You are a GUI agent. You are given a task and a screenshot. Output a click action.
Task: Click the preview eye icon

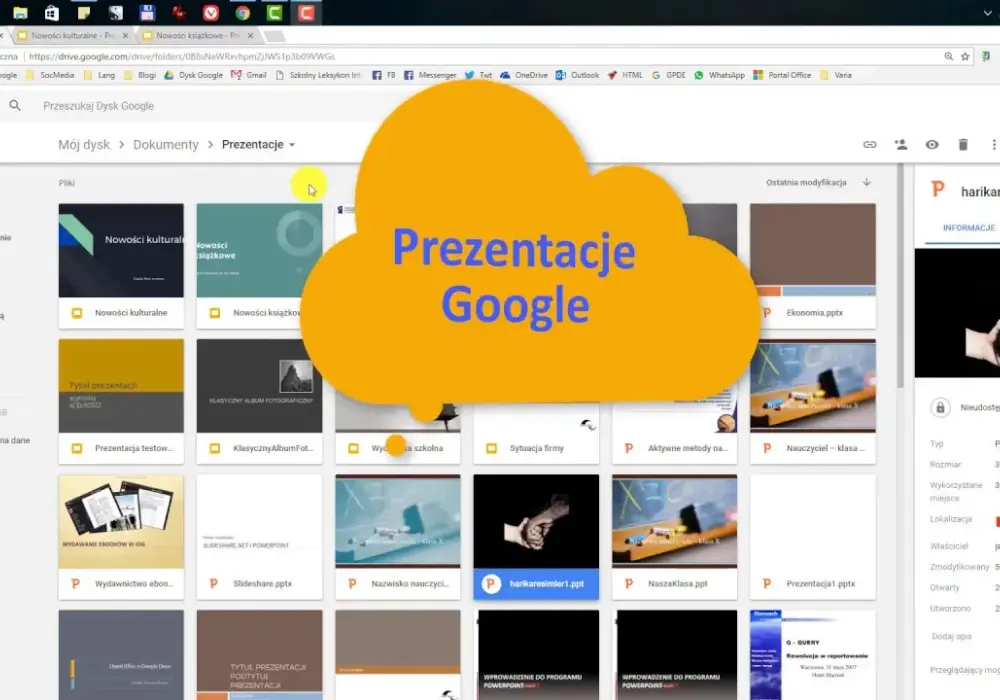coord(932,145)
